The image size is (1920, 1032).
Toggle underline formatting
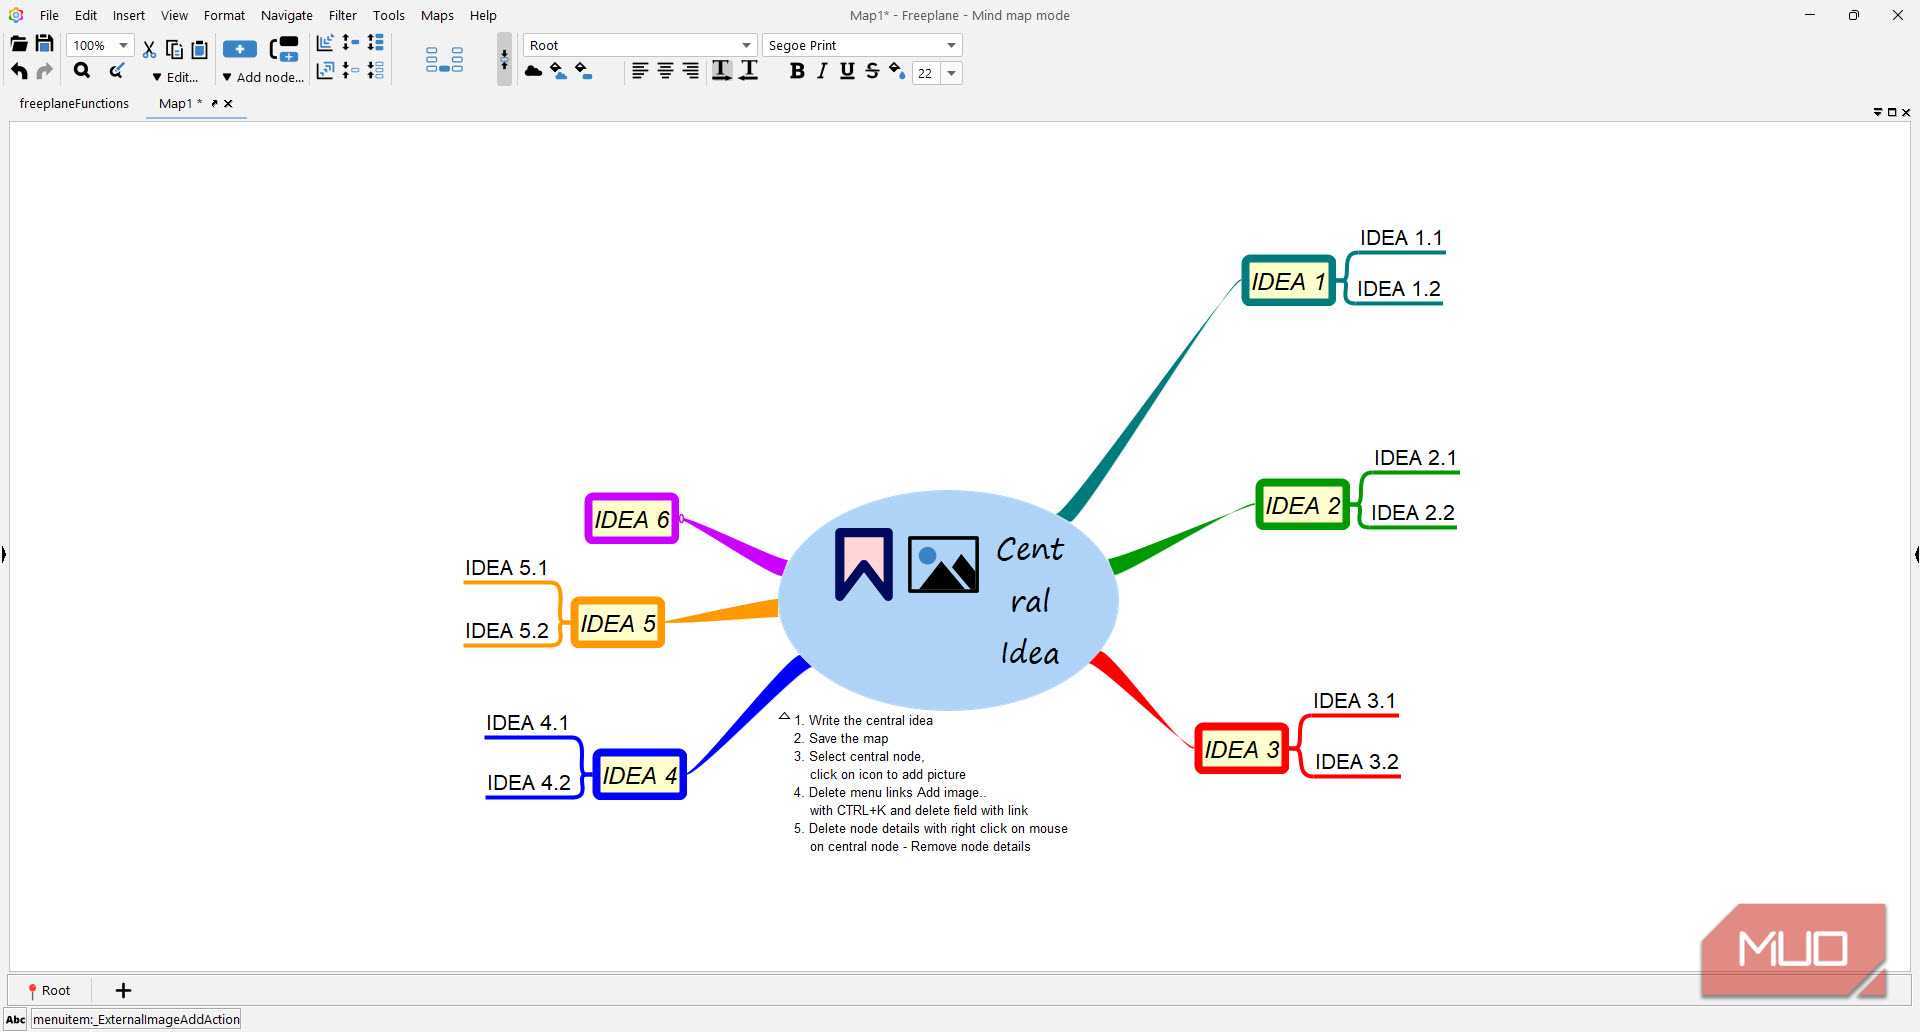tap(848, 71)
